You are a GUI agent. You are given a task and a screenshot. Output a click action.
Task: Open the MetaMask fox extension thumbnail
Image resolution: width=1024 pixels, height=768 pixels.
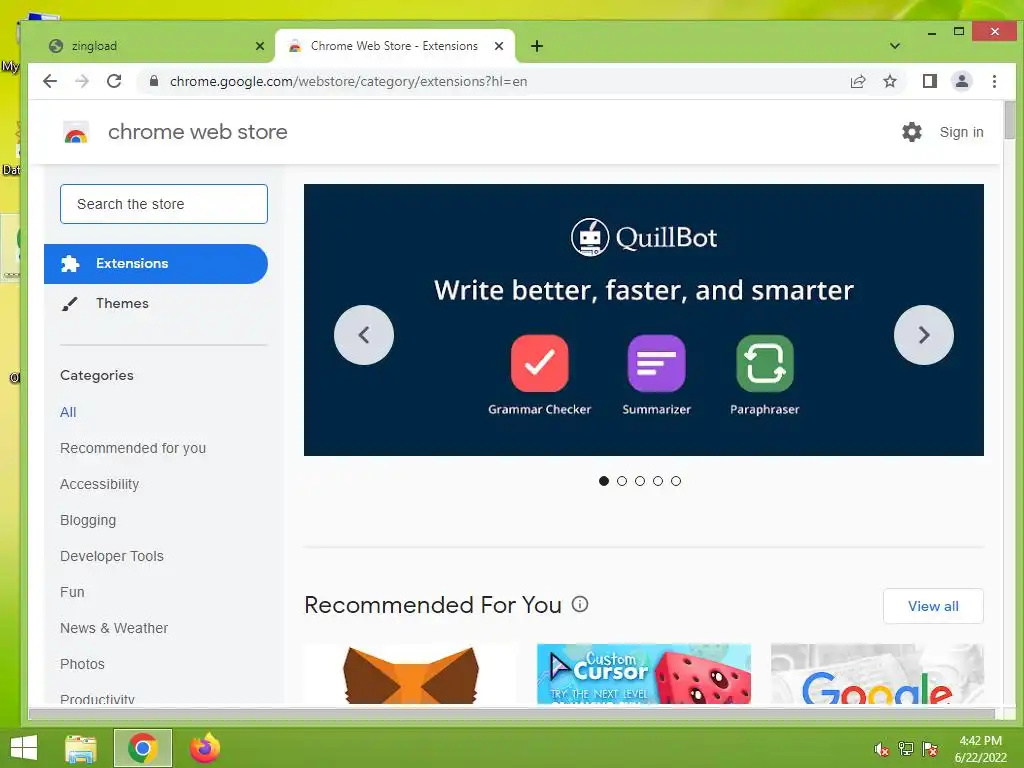[411, 673]
